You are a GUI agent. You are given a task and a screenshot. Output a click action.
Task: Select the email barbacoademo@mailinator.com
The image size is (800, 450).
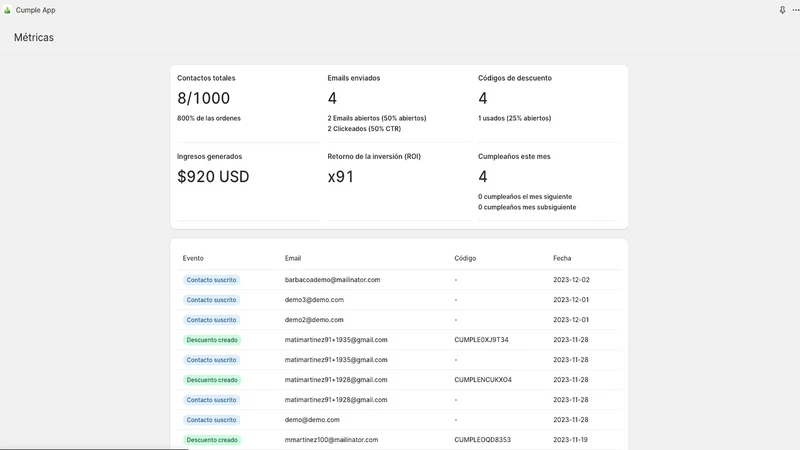click(x=333, y=280)
